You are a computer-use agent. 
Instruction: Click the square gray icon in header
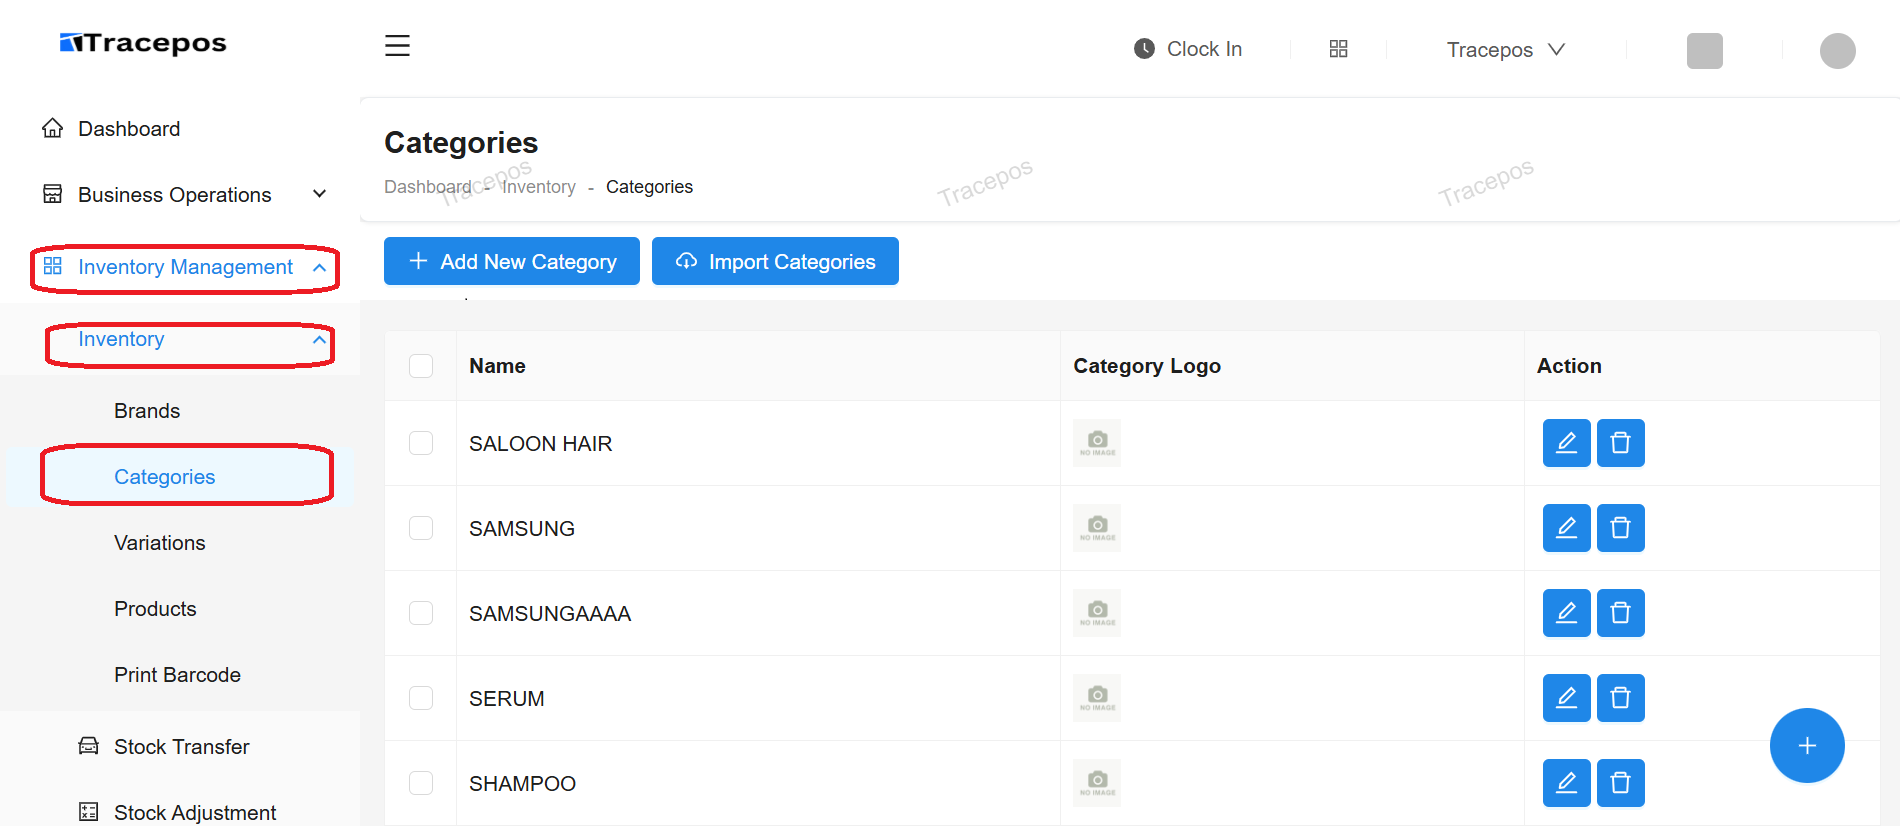1704,51
